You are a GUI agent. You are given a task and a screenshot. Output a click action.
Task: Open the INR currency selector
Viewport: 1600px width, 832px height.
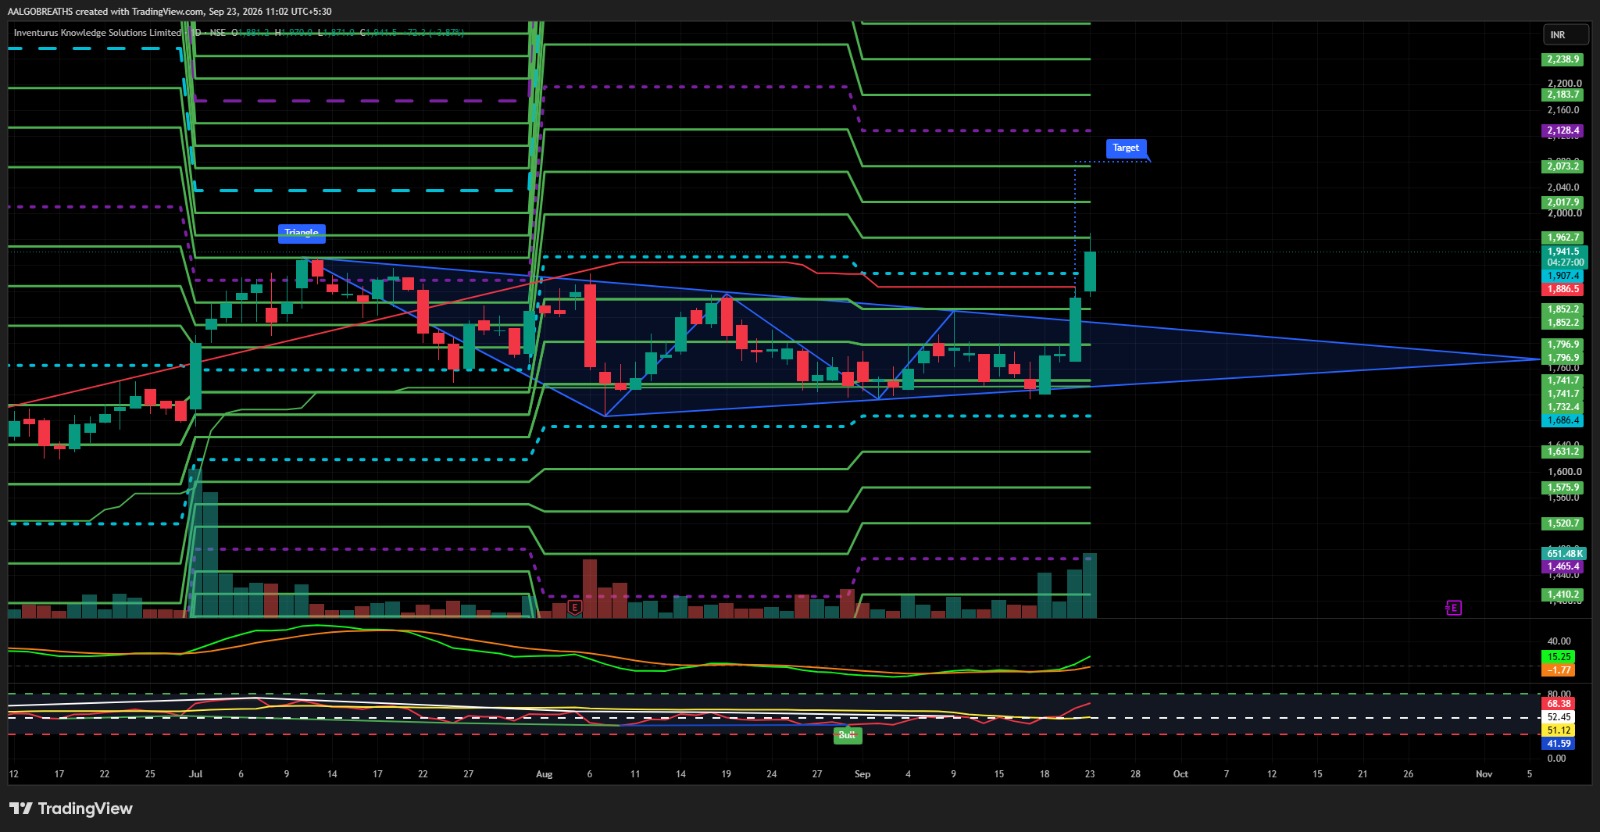(x=1565, y=35)
